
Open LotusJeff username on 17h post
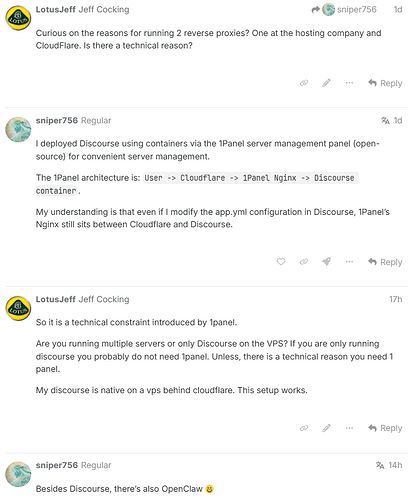coord(56,299)
